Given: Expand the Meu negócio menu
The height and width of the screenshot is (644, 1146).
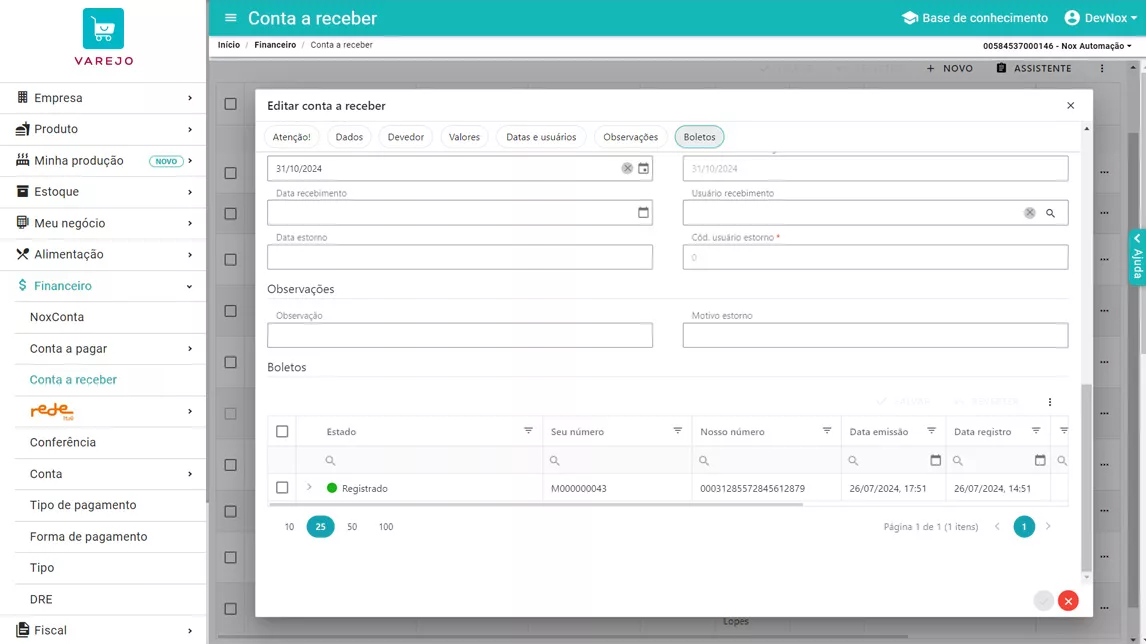Looking at the screenshot, I should coord(103,223).
